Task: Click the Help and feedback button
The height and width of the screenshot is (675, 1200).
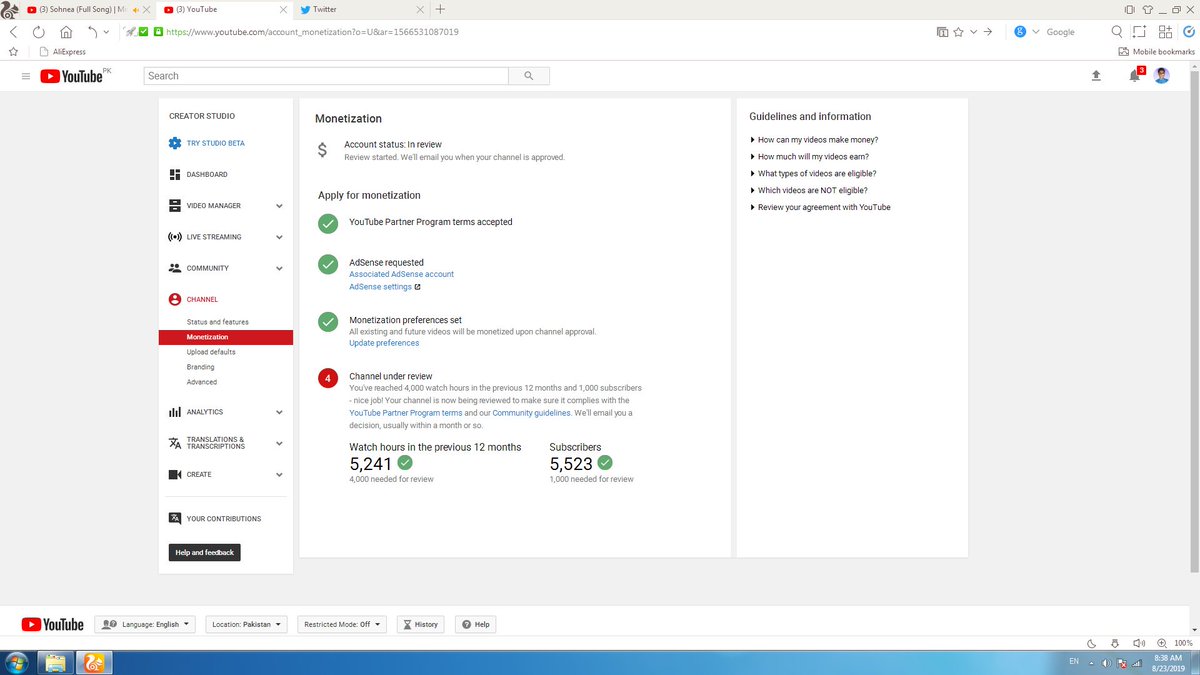Action: pyautogui.click(x=204, y=552)
